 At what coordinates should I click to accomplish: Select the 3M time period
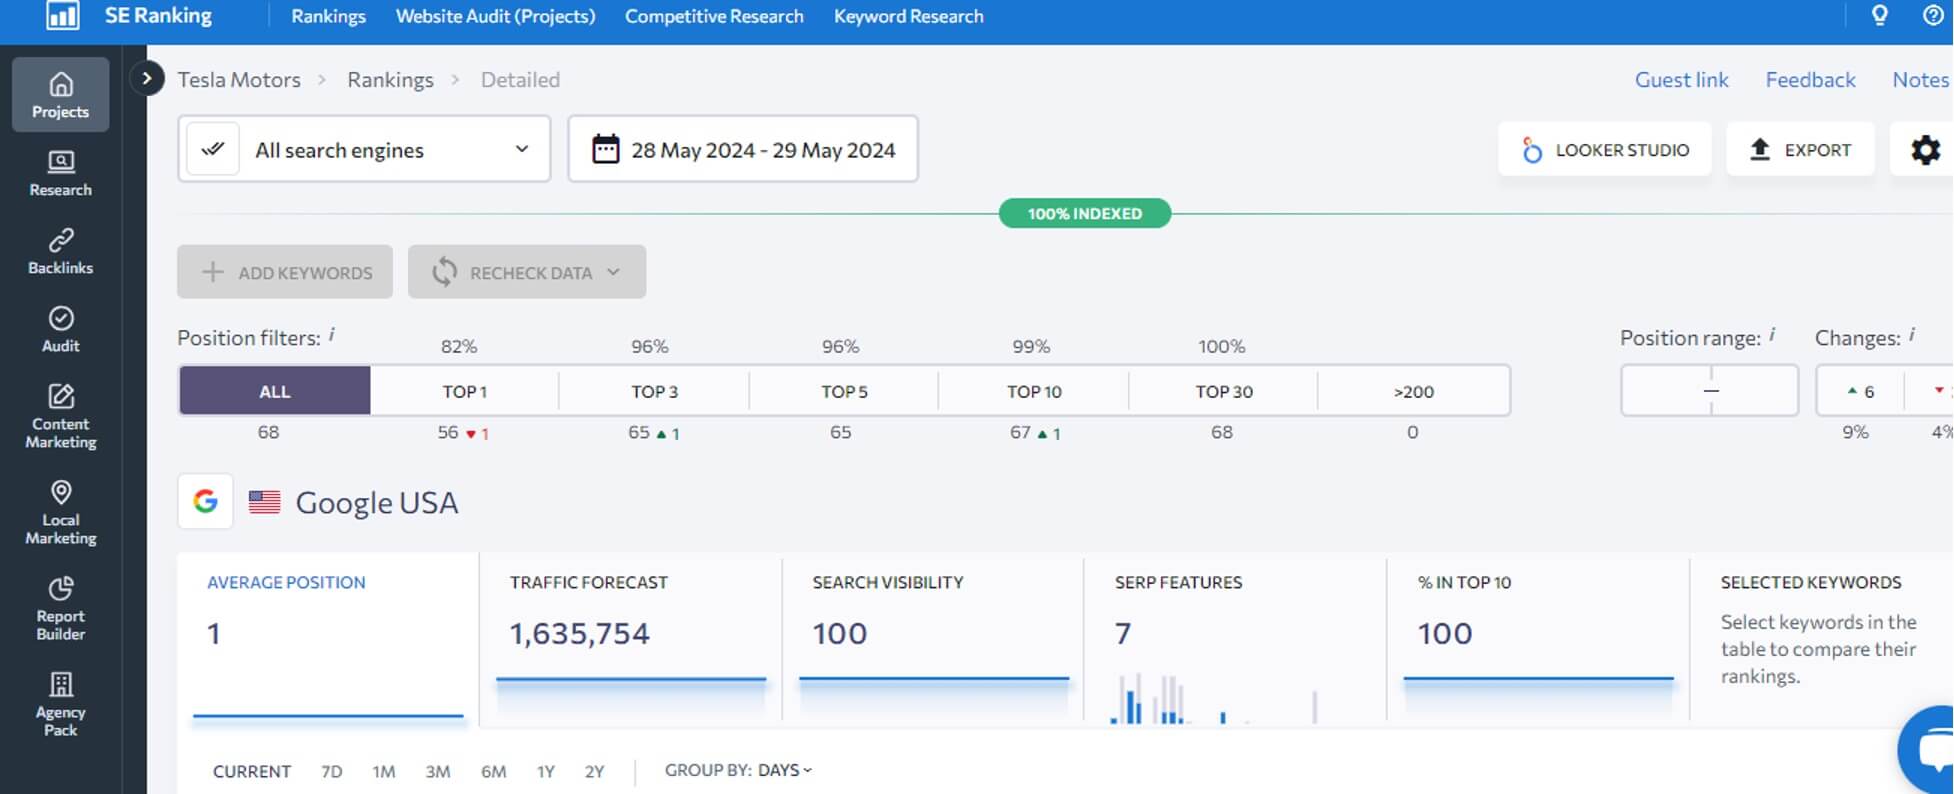pos(438,771)
